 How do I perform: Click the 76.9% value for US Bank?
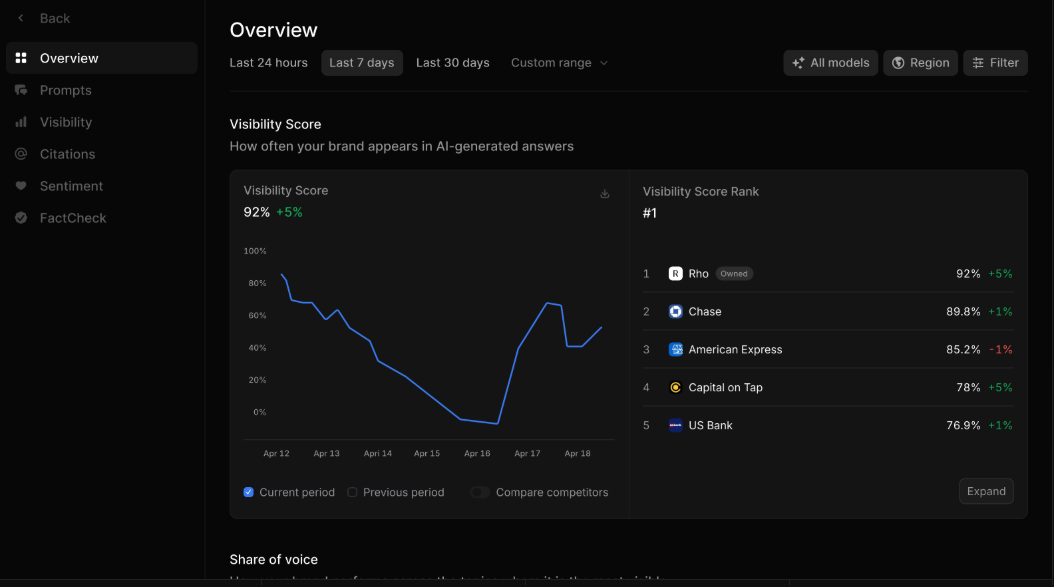963,425
